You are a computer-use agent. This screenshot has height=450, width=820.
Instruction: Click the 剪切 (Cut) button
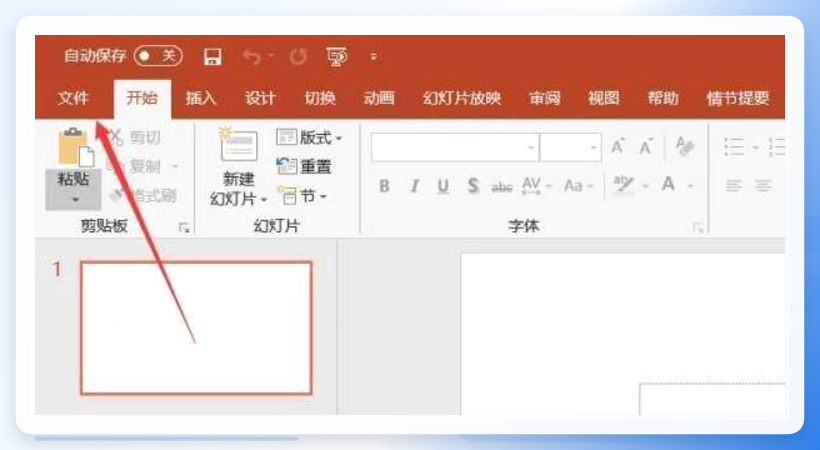(135, 138)
